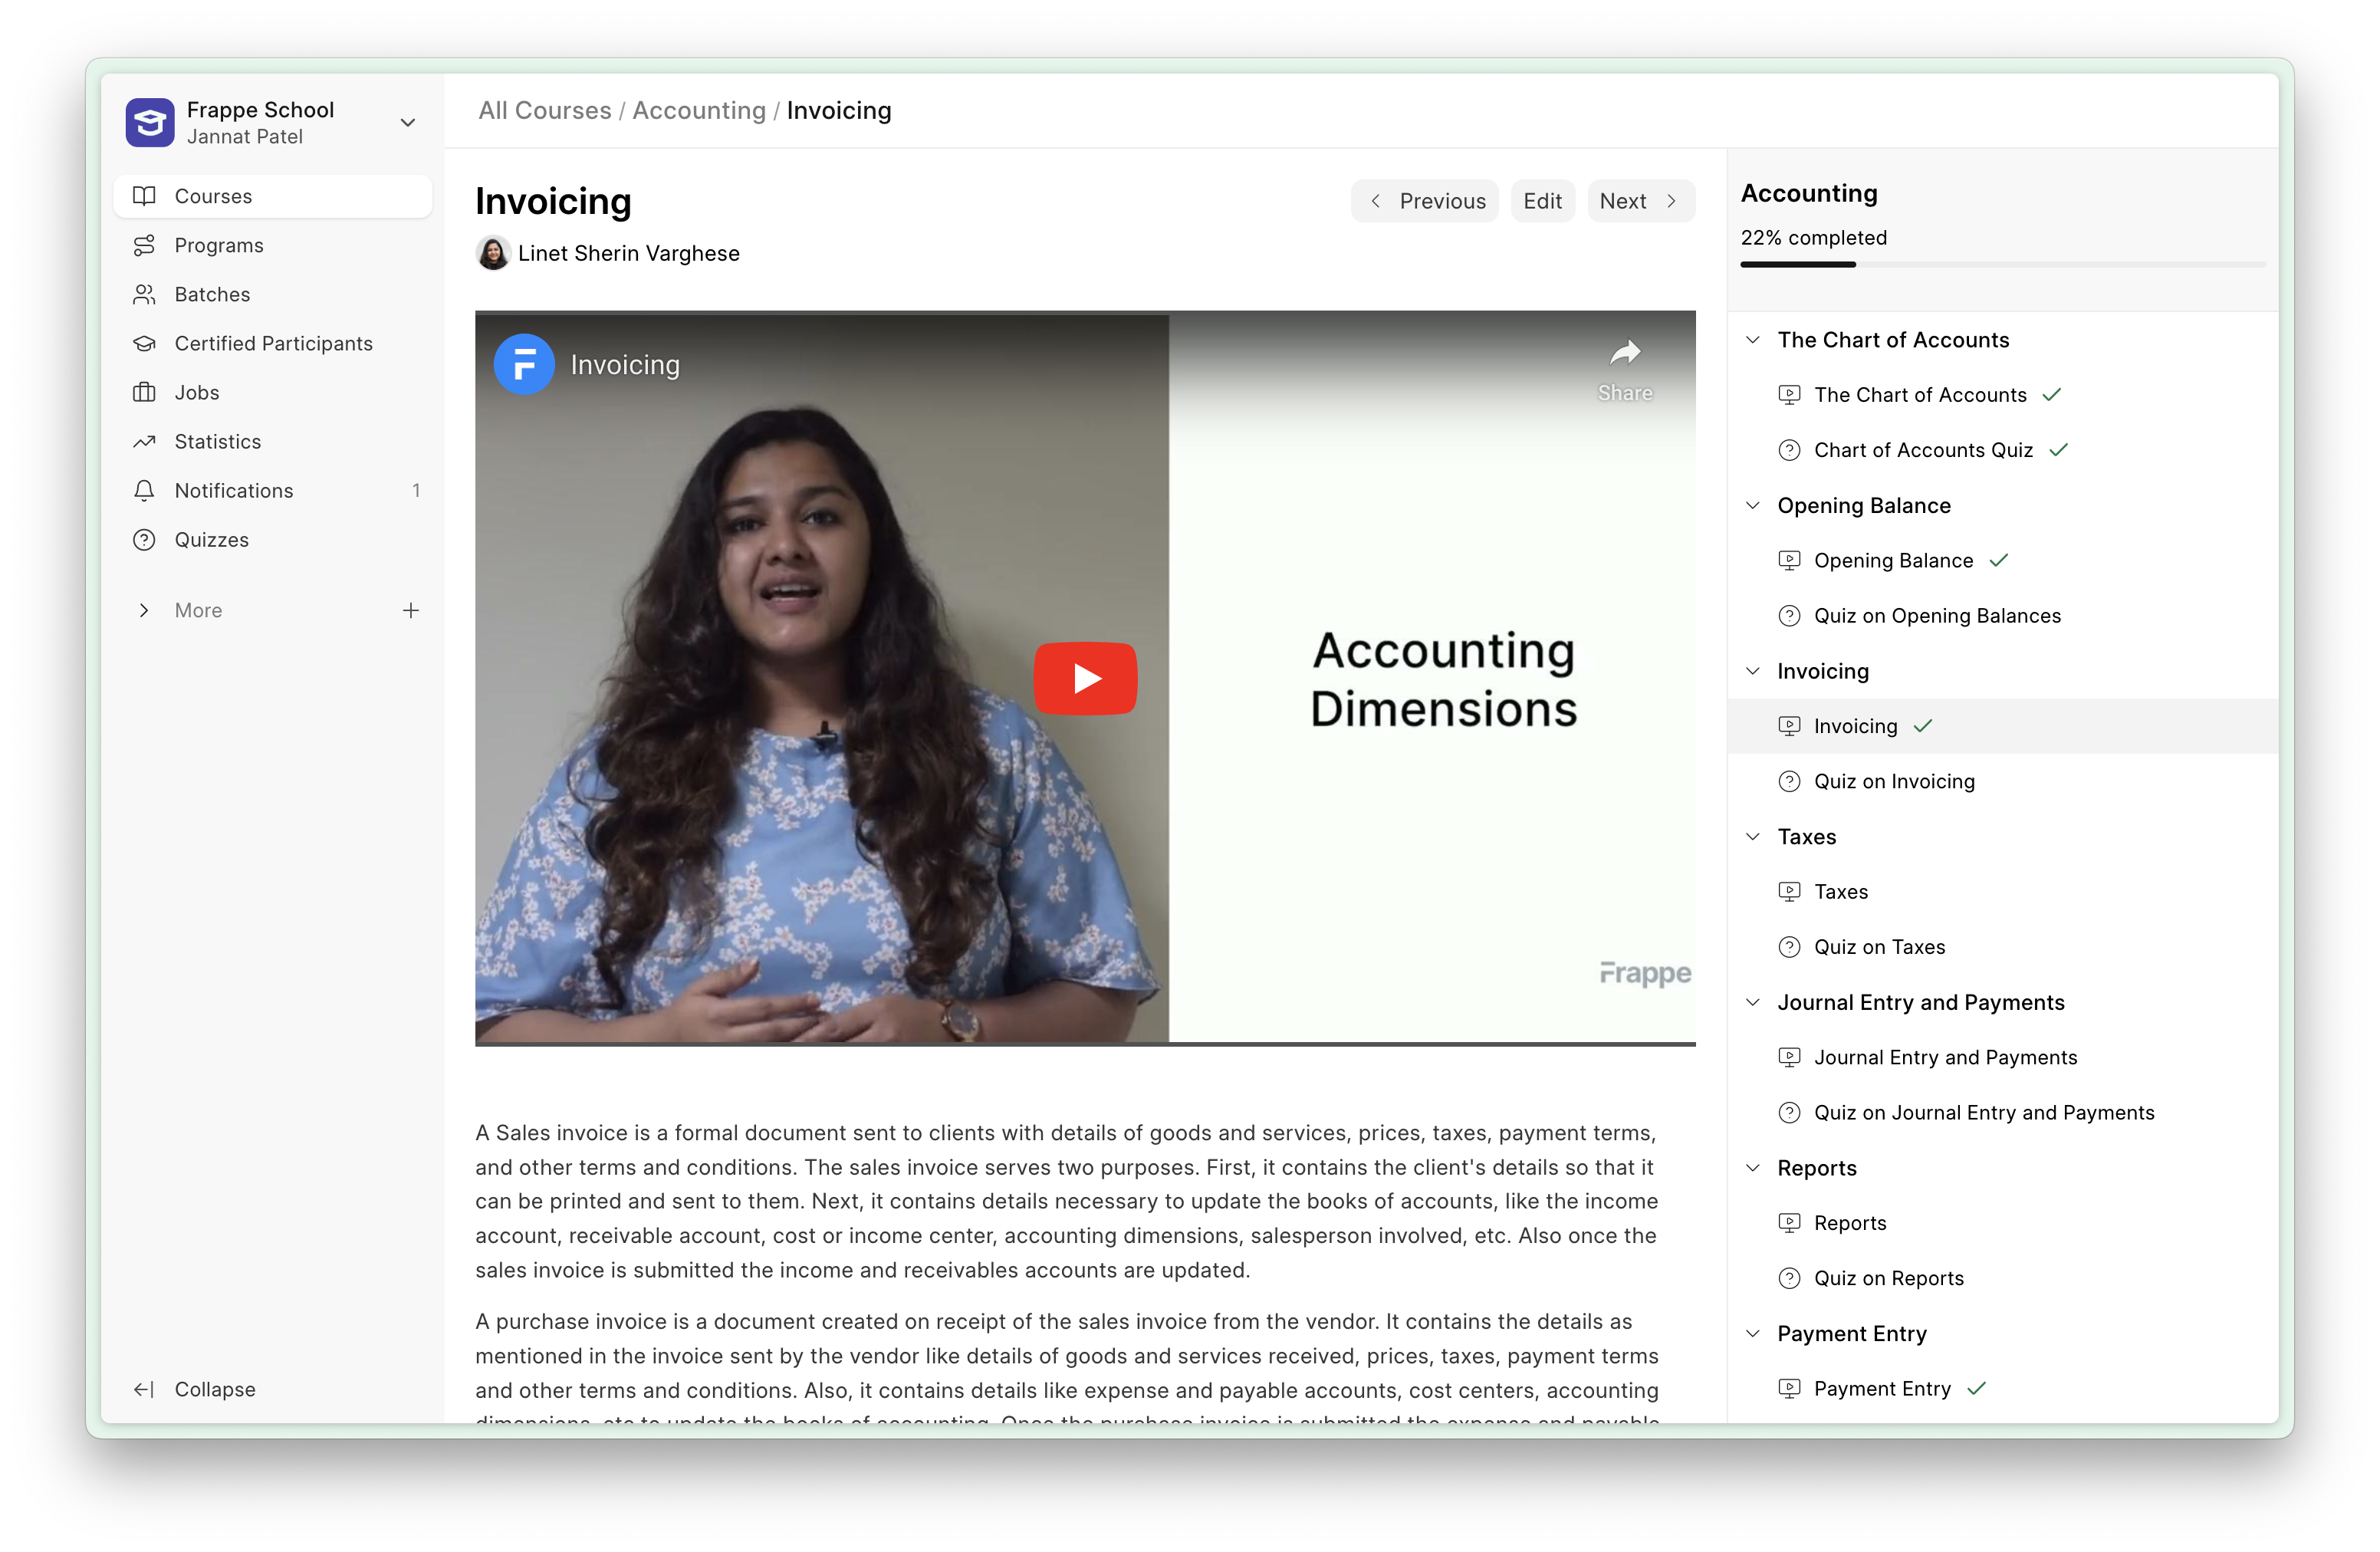The image size is (2380, 1552).
Task: Open Certified Participants graduation cap icon
Action: (144, 343)
